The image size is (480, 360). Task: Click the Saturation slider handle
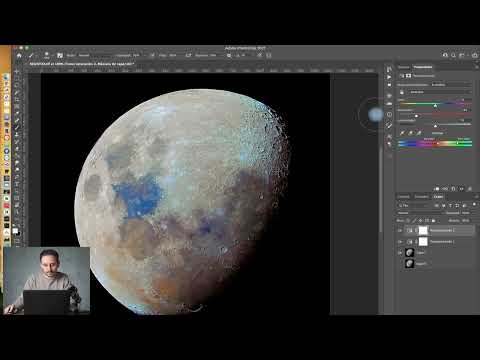tap(416, 116)
